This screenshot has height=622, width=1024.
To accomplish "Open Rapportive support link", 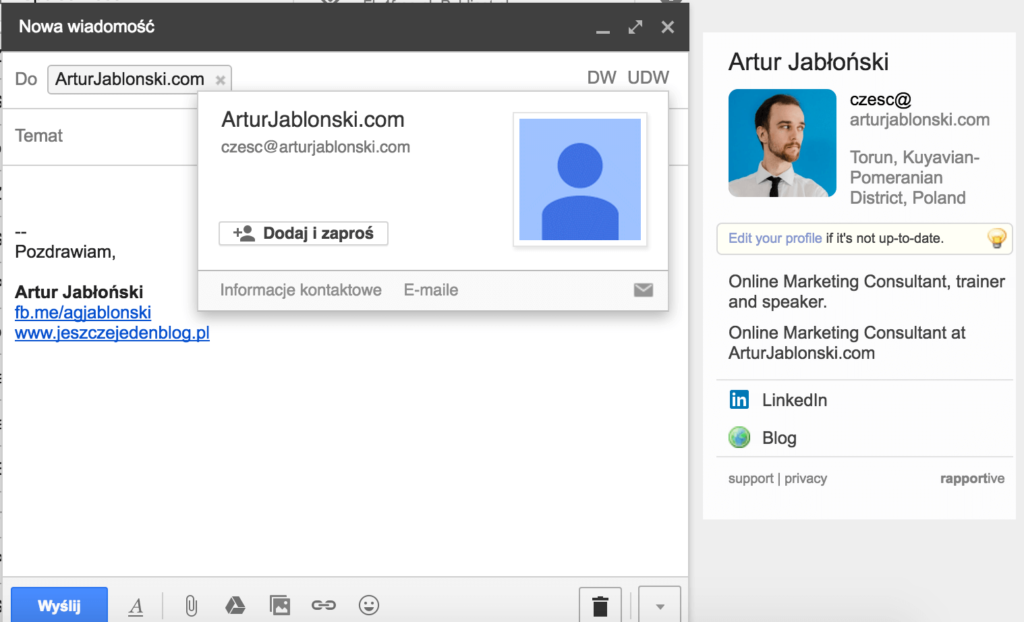I will point(750,479).
